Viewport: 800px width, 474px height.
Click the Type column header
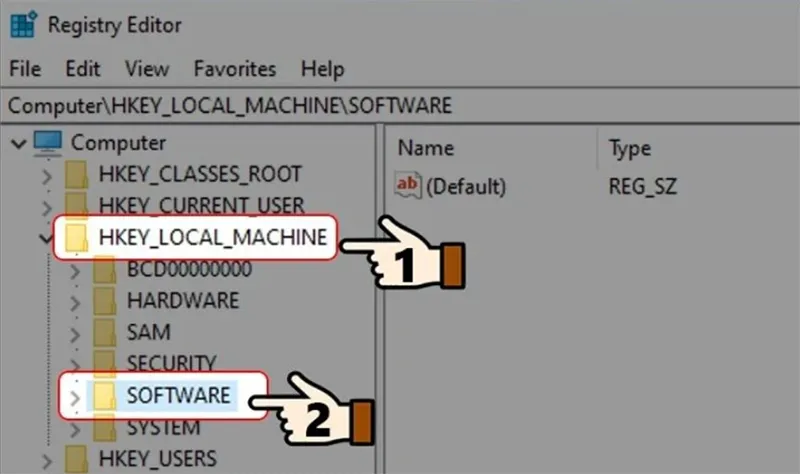coord(630,148)
